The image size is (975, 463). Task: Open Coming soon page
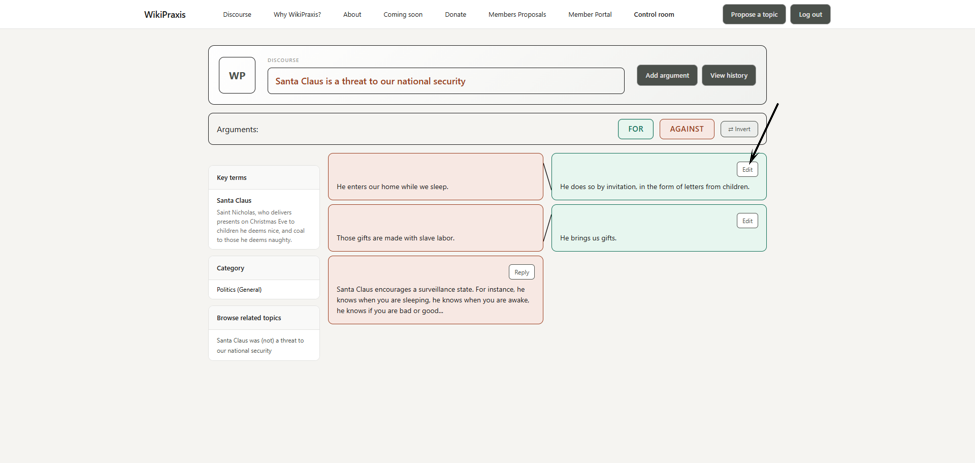pos(403,14)
